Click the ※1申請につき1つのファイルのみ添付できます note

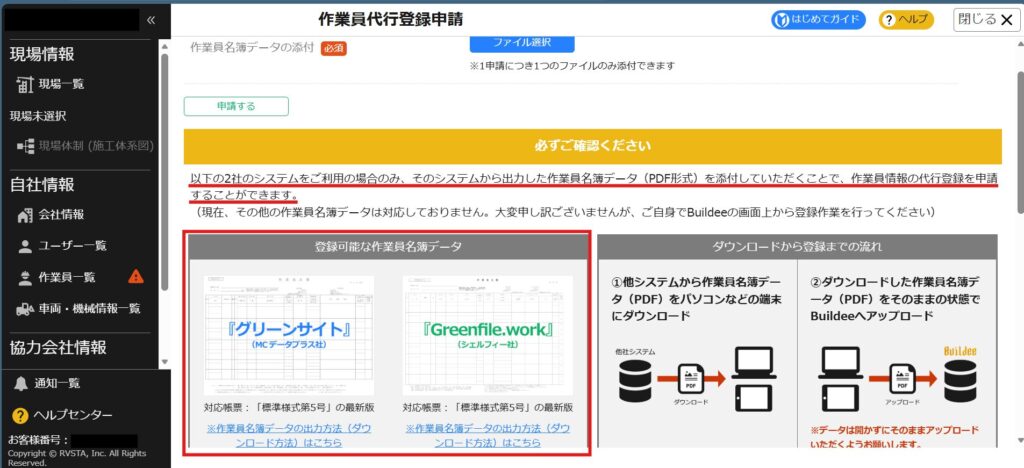click(572, 66)
